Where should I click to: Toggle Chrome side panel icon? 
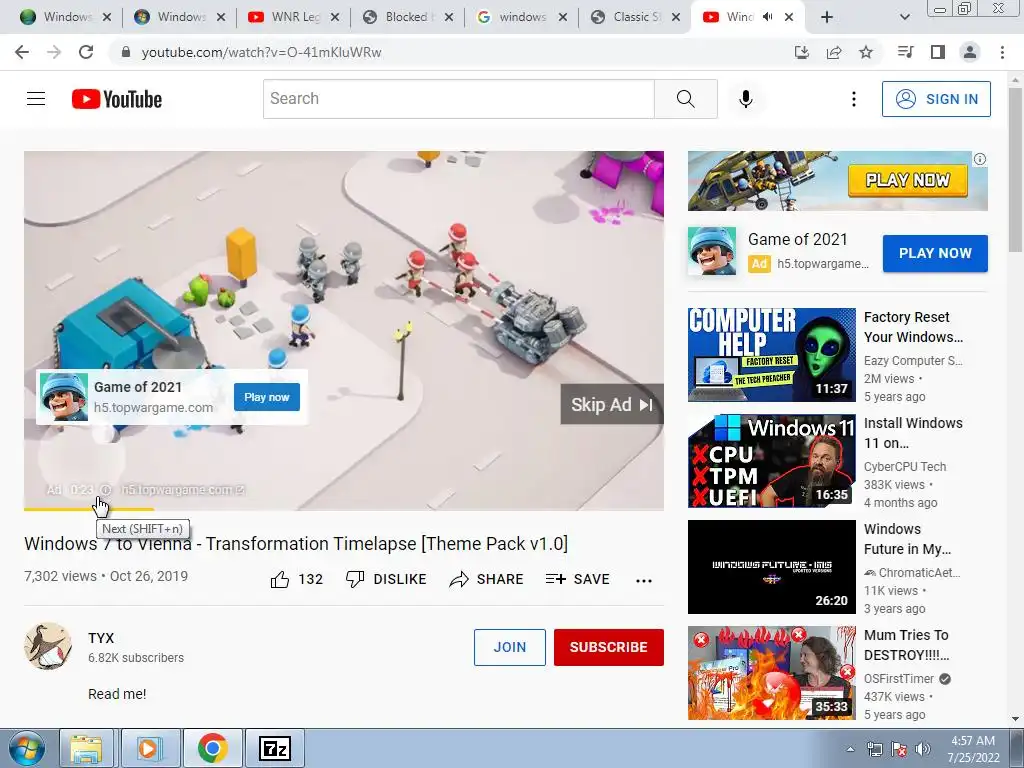point(938,52)
